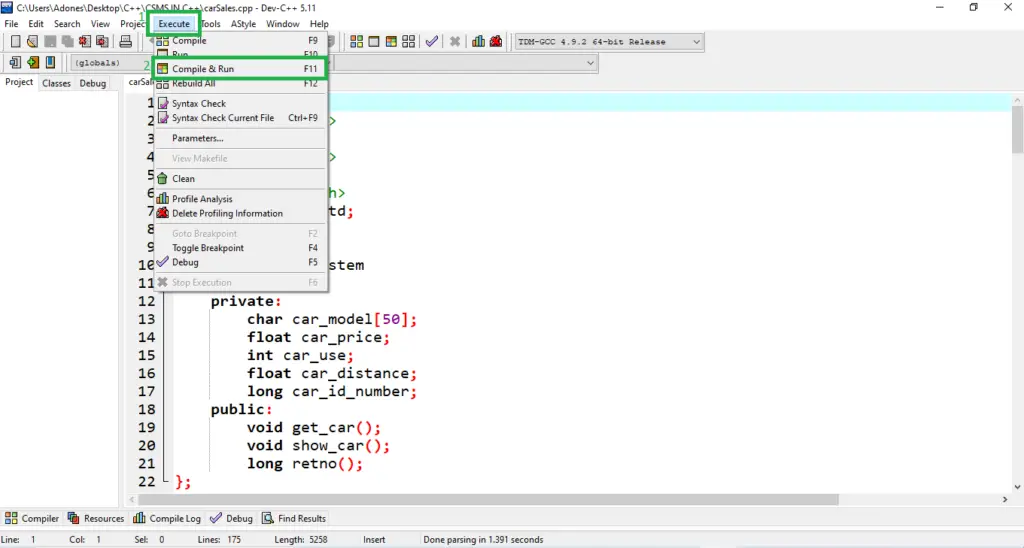1024x548 pixels.
Task: Open the Compiler bottom tab
Action: pos(32,518)
